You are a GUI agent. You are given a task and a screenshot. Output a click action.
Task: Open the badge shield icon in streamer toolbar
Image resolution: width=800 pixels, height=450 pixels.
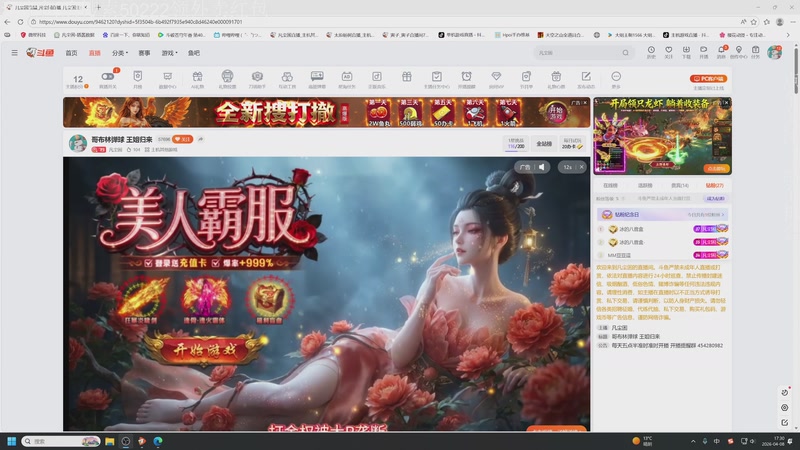point(138,77)
